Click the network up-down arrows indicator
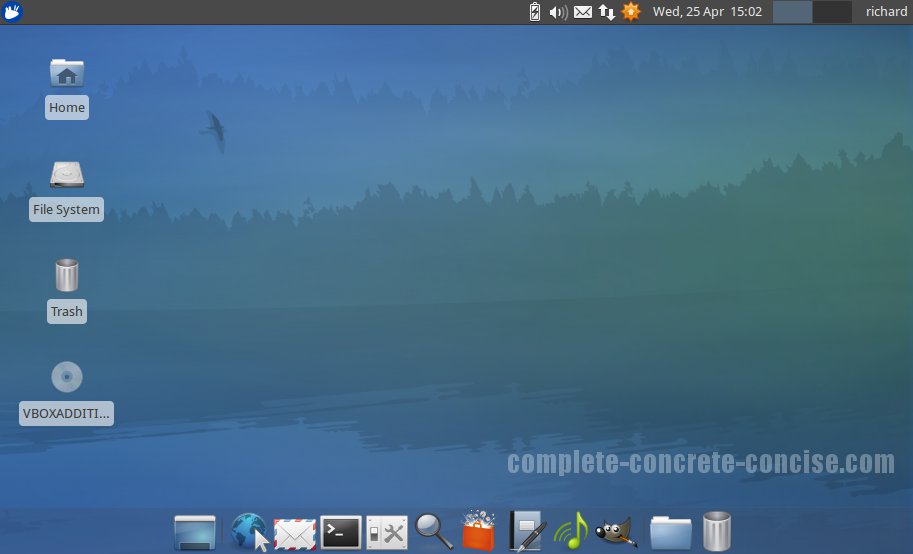This screenshot has height=554, width=913. tap(607, 12)
